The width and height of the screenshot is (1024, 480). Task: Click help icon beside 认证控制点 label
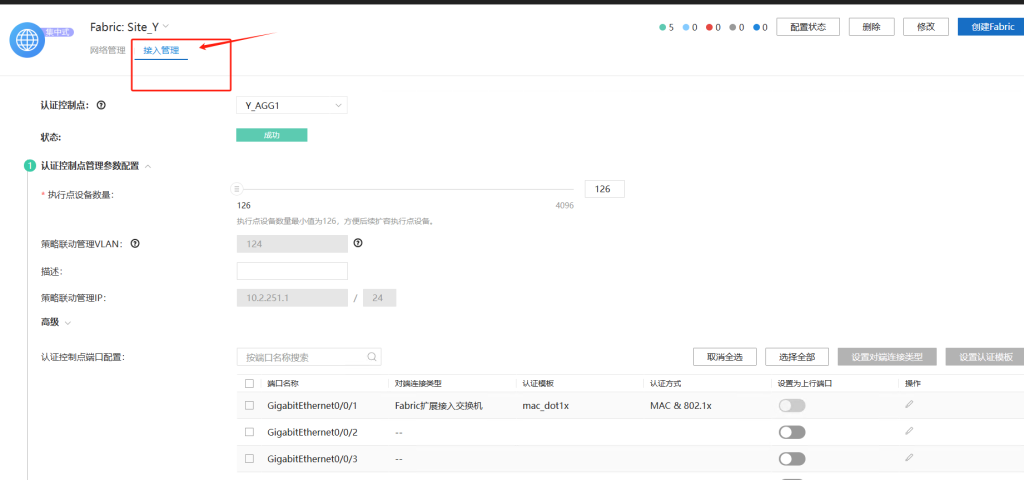coord(101,105)
